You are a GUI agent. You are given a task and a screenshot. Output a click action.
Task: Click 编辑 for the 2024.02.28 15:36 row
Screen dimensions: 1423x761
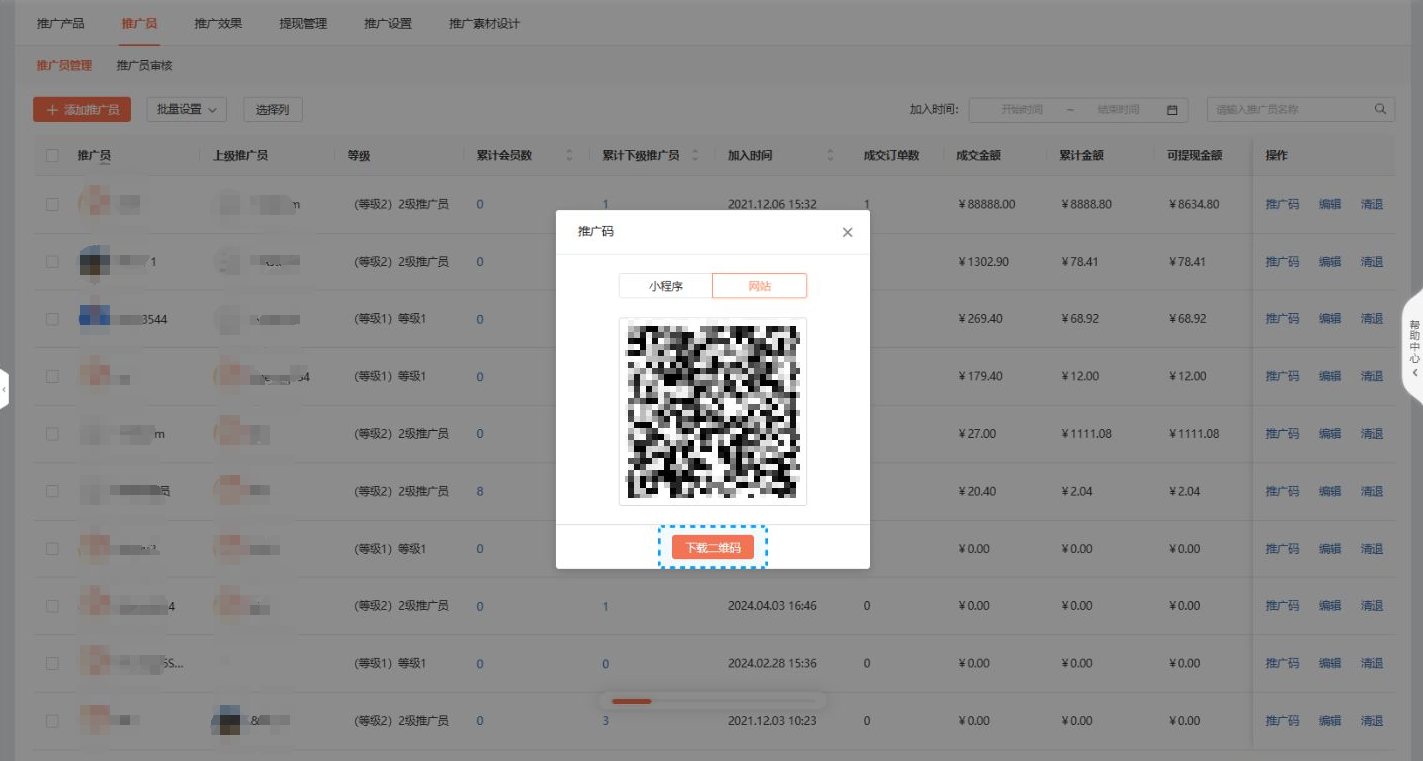coord(1330,664)
